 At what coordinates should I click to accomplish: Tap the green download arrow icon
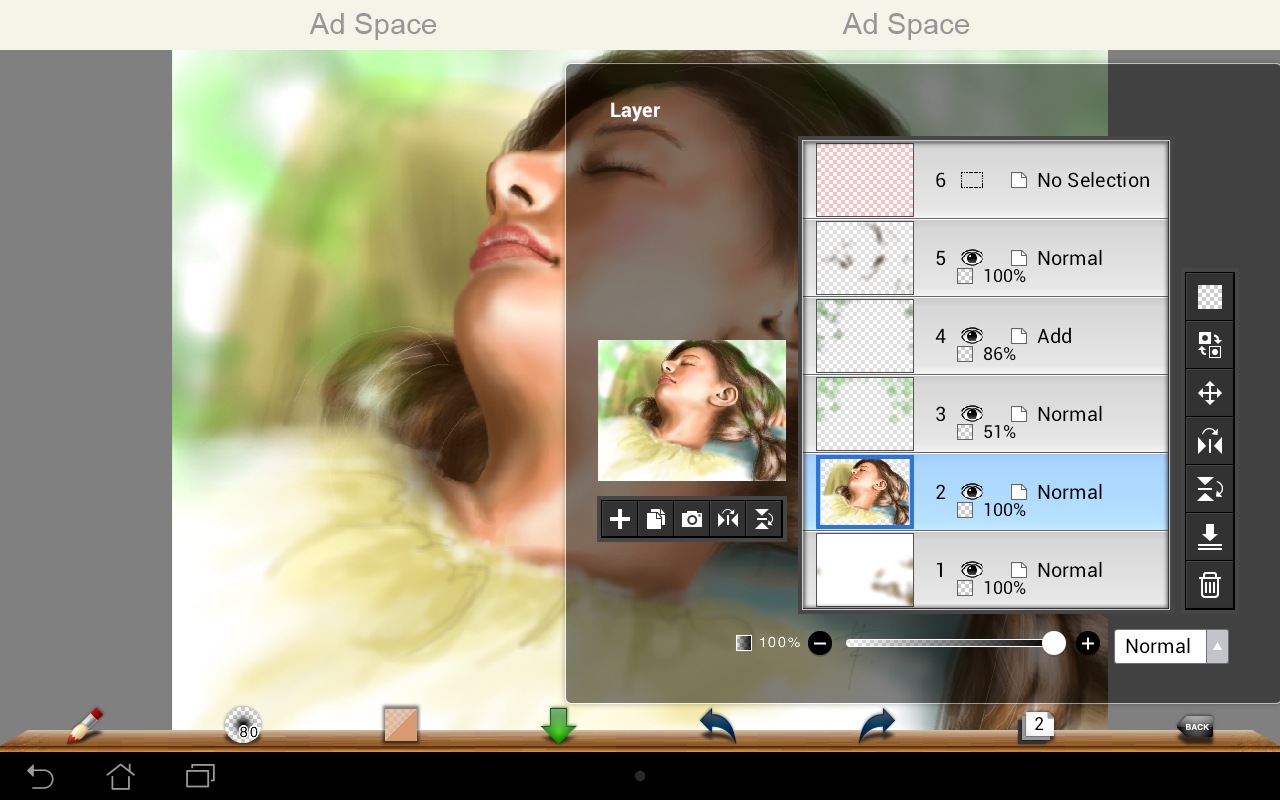pyautogui.click(x=559, y=725)
